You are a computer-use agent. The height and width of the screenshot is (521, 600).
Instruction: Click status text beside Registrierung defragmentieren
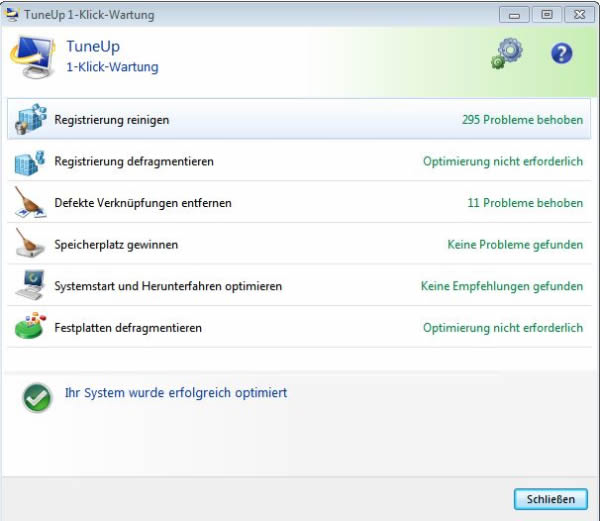tap(503, 161)
